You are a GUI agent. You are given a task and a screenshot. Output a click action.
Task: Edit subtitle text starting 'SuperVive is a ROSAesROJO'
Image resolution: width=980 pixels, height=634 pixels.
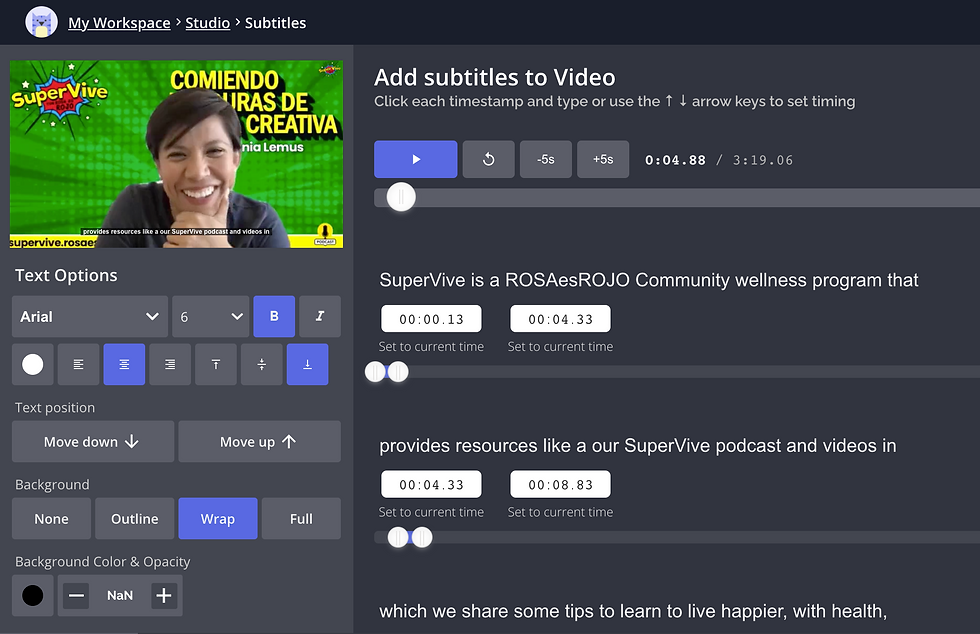pyautogui.click(x=649, y=280)
